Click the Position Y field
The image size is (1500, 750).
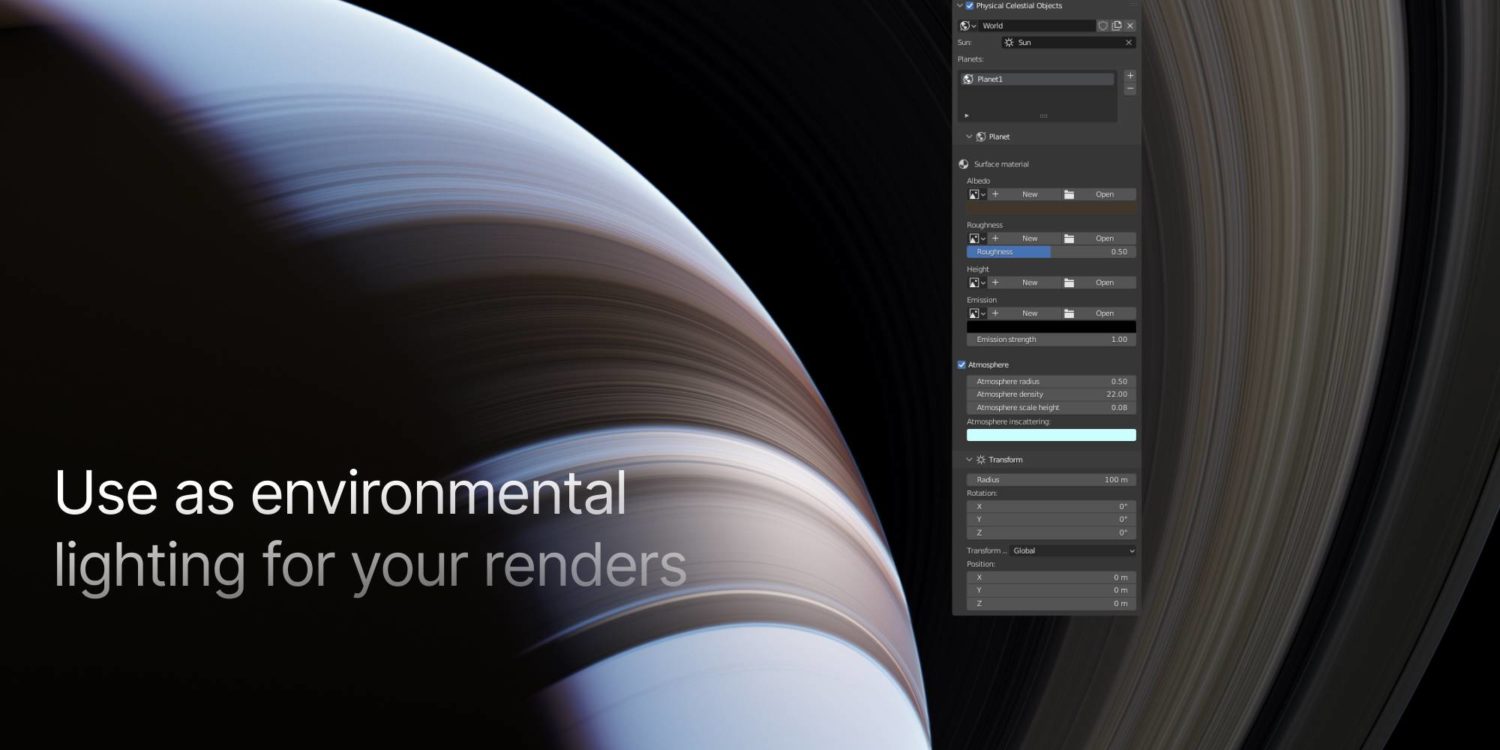(x=1051, y=590)
